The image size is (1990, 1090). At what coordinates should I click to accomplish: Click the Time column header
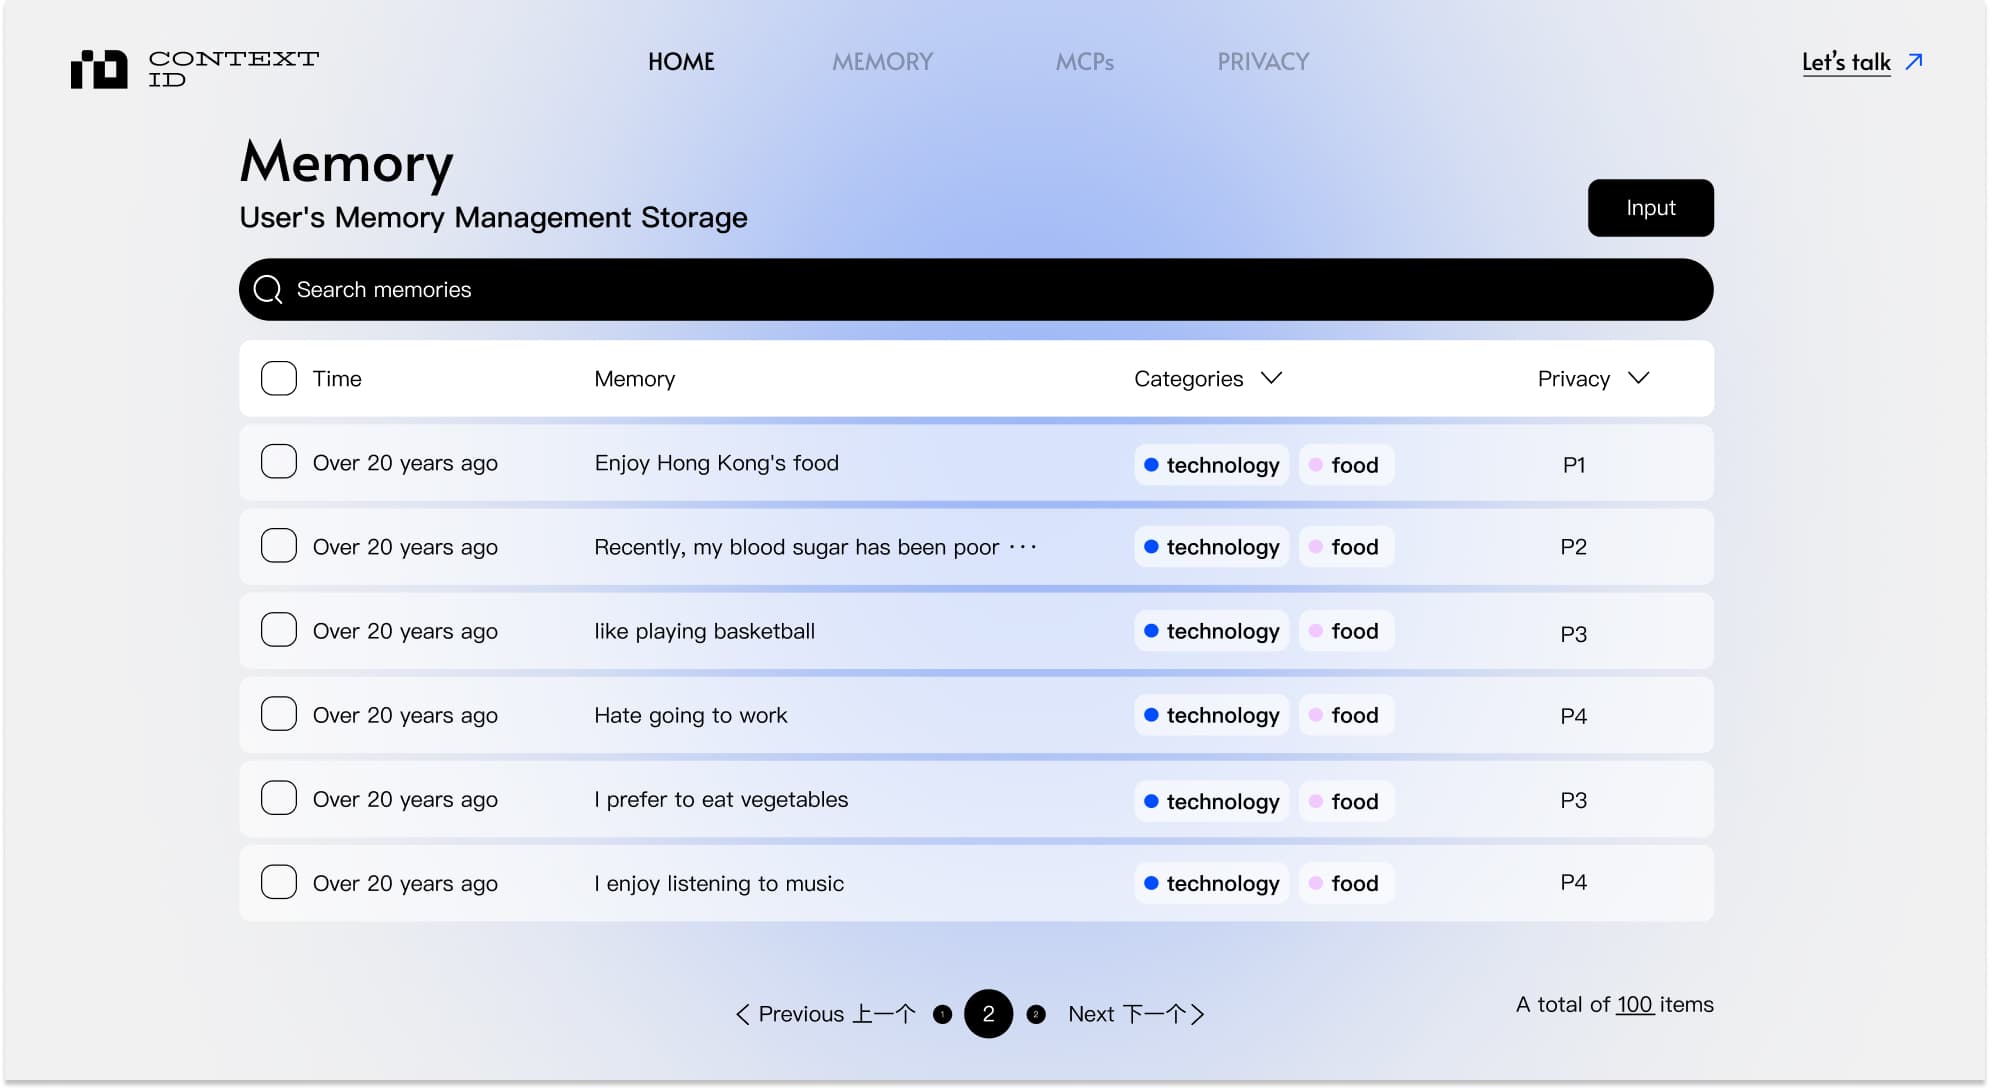click(x=337, y=379)
